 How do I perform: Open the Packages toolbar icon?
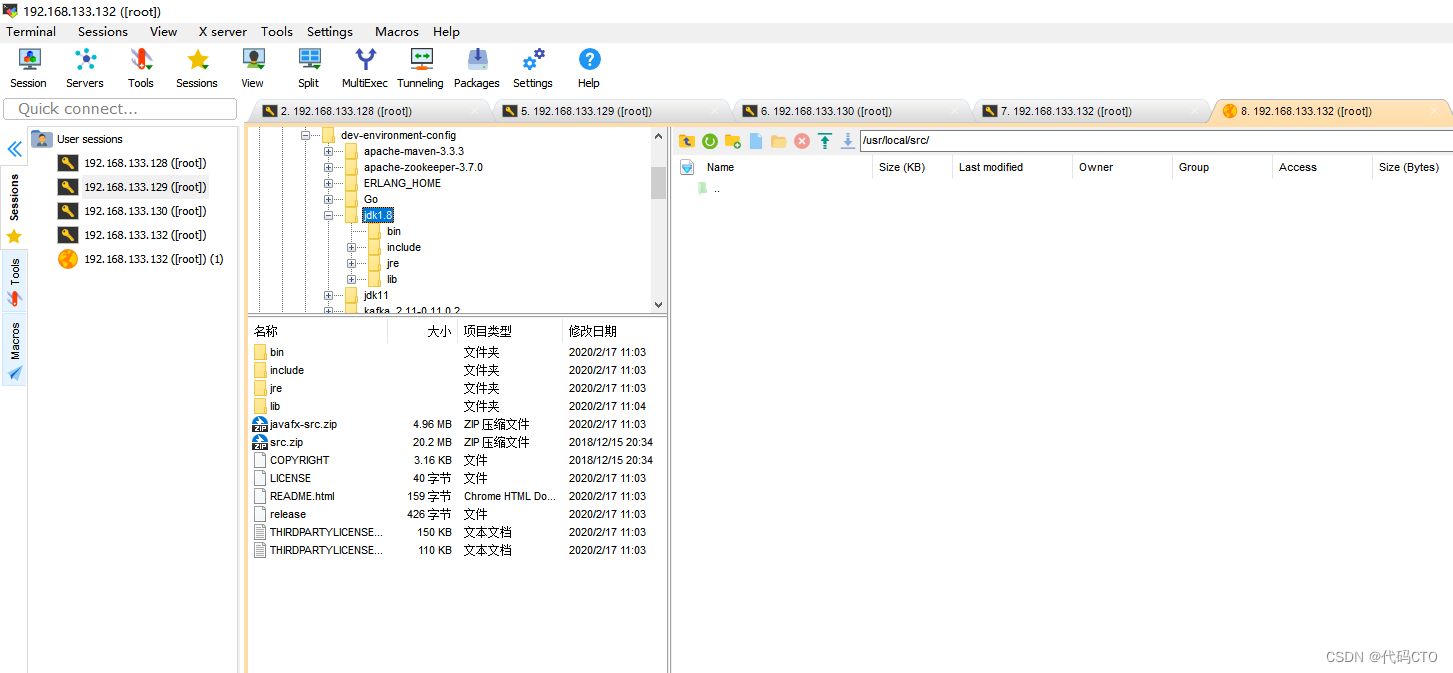(477, 68)
